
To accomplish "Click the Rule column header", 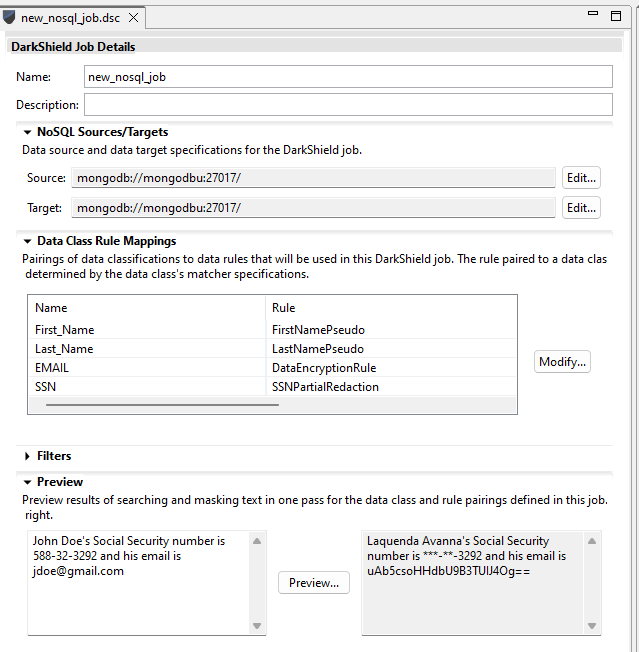I will tap(391, 308).
